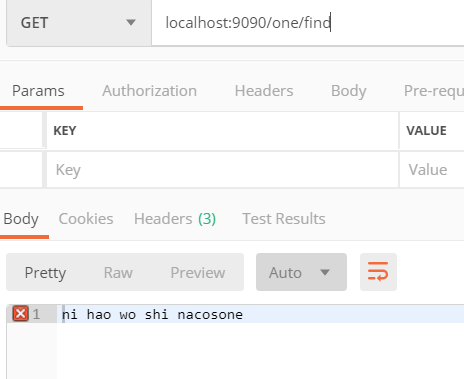Open the Pre-request Script tab

point(434,91)
